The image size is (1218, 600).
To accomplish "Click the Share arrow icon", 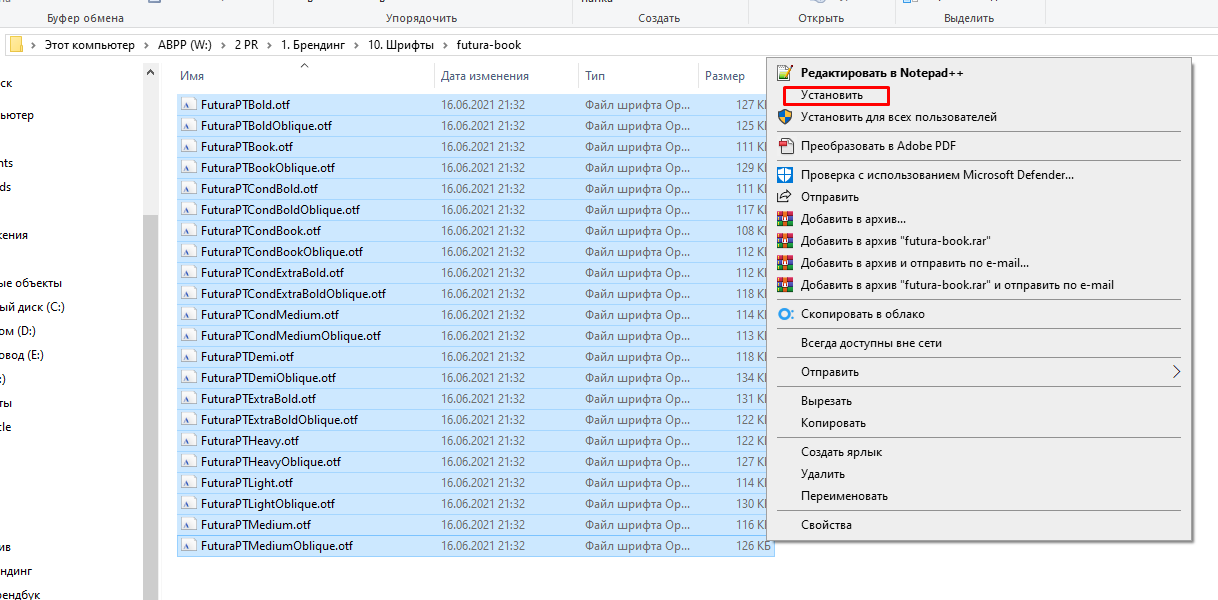I will [x=785, y=197].
